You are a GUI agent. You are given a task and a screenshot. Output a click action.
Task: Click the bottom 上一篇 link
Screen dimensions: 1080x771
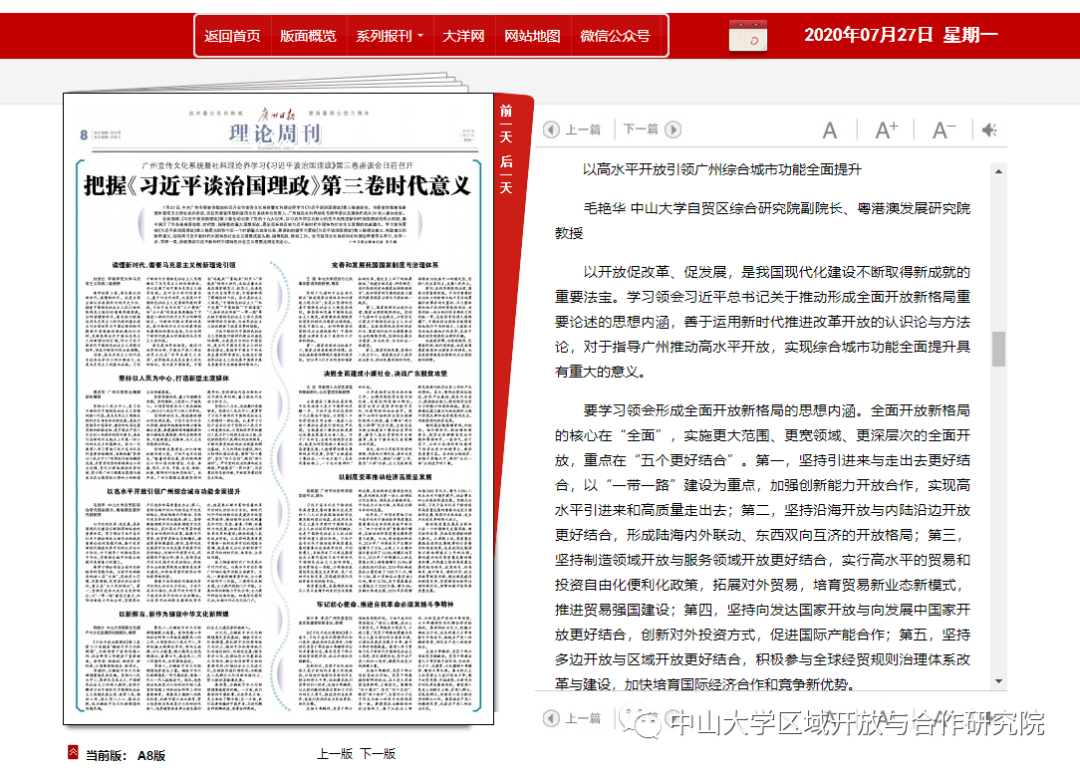[x=583, y=719]
